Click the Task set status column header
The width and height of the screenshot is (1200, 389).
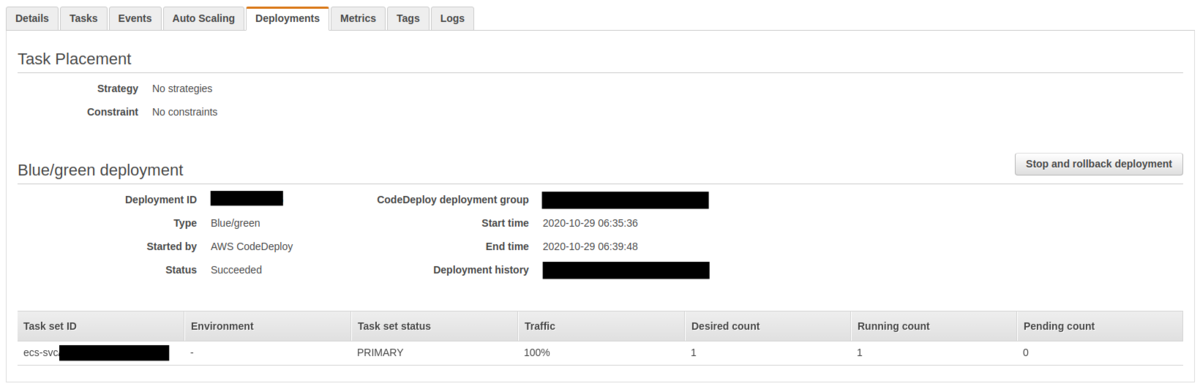(x=435, y=326)
